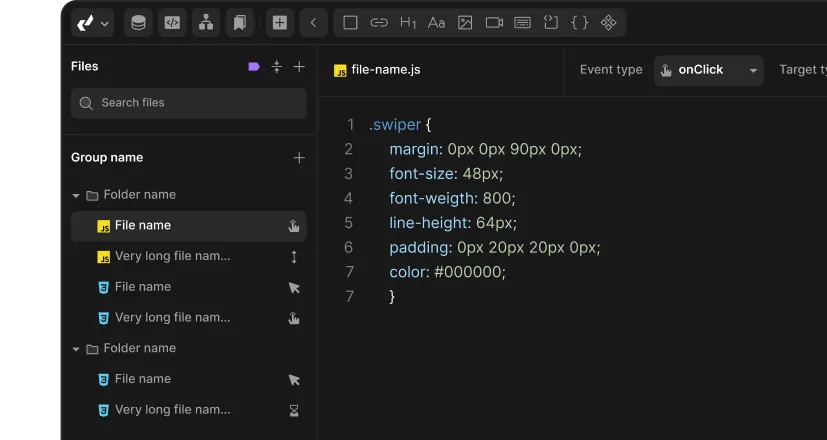827x440 pixels.
Task: Select the image element tool
Action: 465,23
